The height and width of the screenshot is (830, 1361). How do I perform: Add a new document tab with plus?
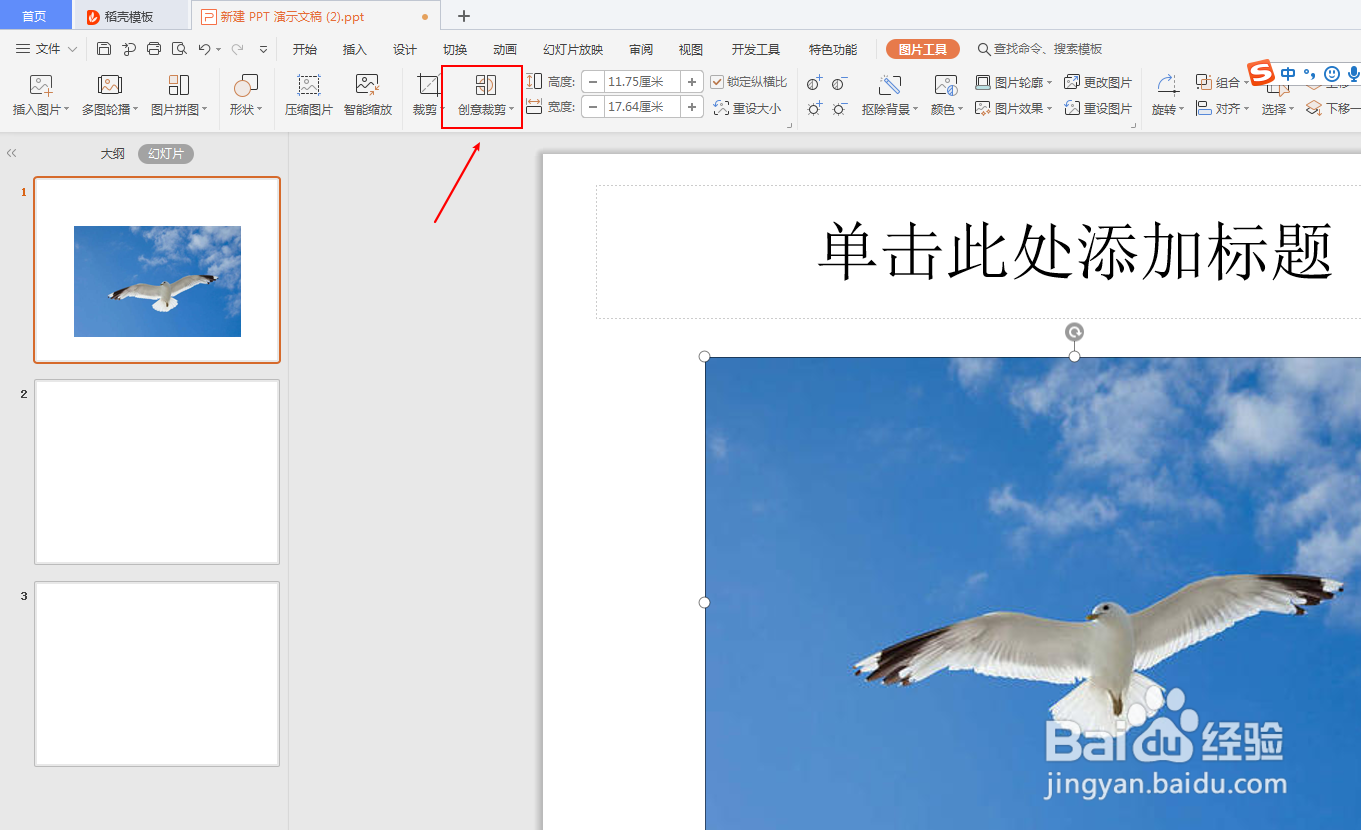pyautogui.click(x=464, y=16)
